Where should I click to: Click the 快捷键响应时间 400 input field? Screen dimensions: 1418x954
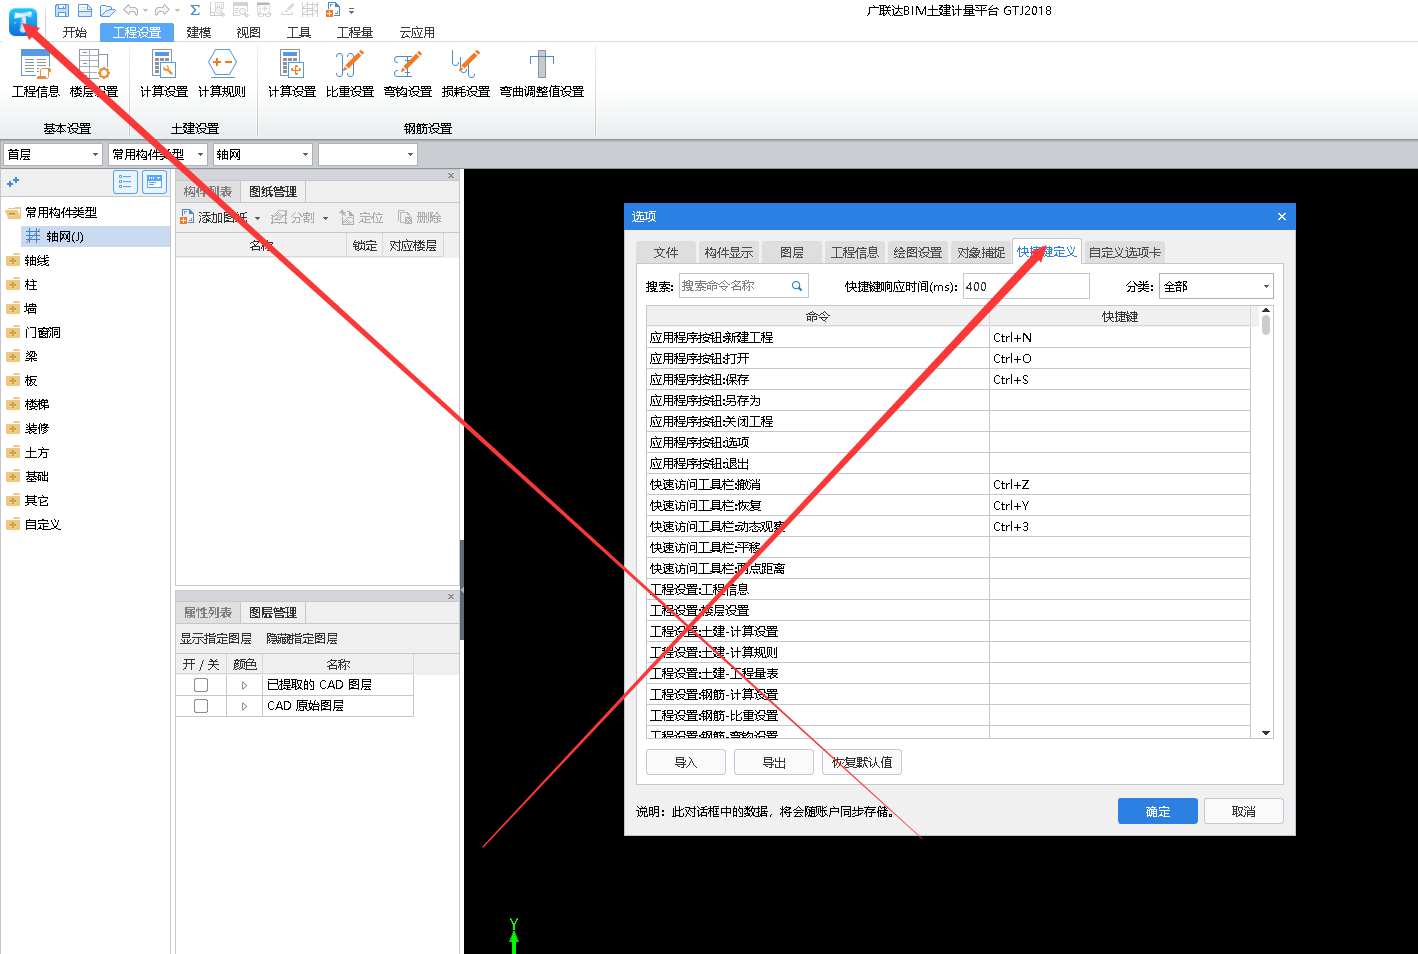1026,286
